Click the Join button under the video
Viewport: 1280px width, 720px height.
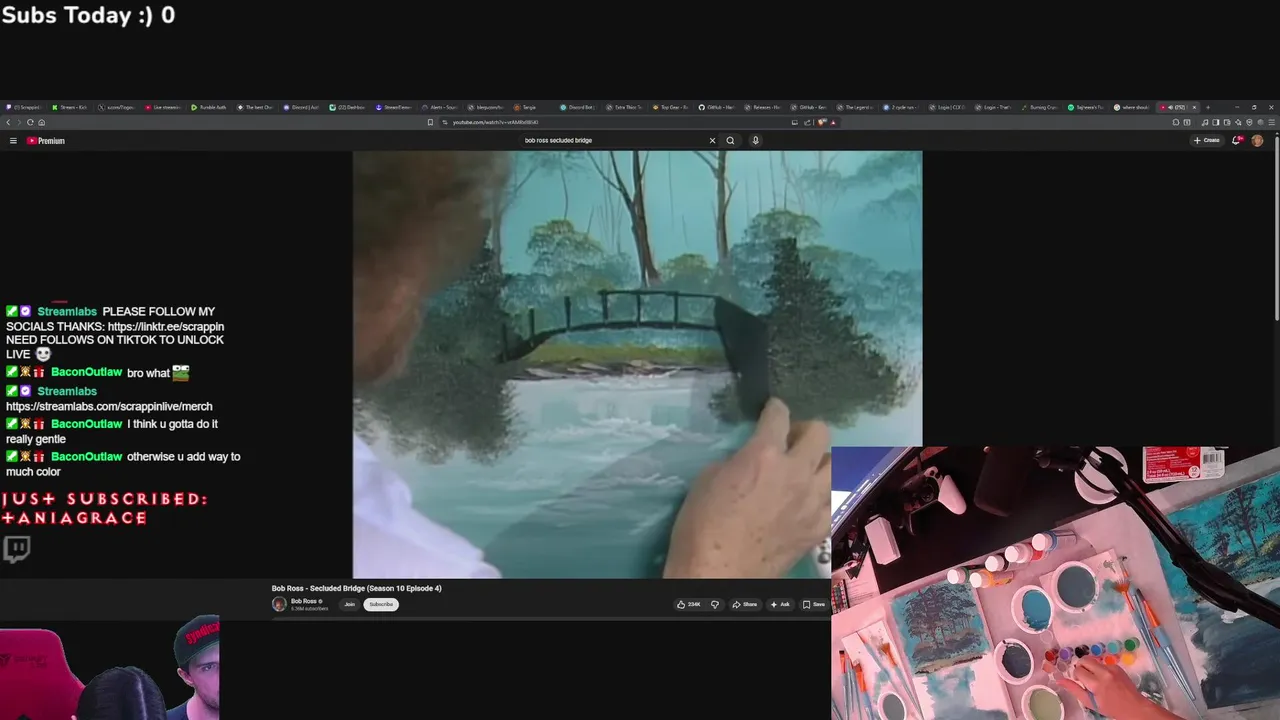click(x=349, y=604)
